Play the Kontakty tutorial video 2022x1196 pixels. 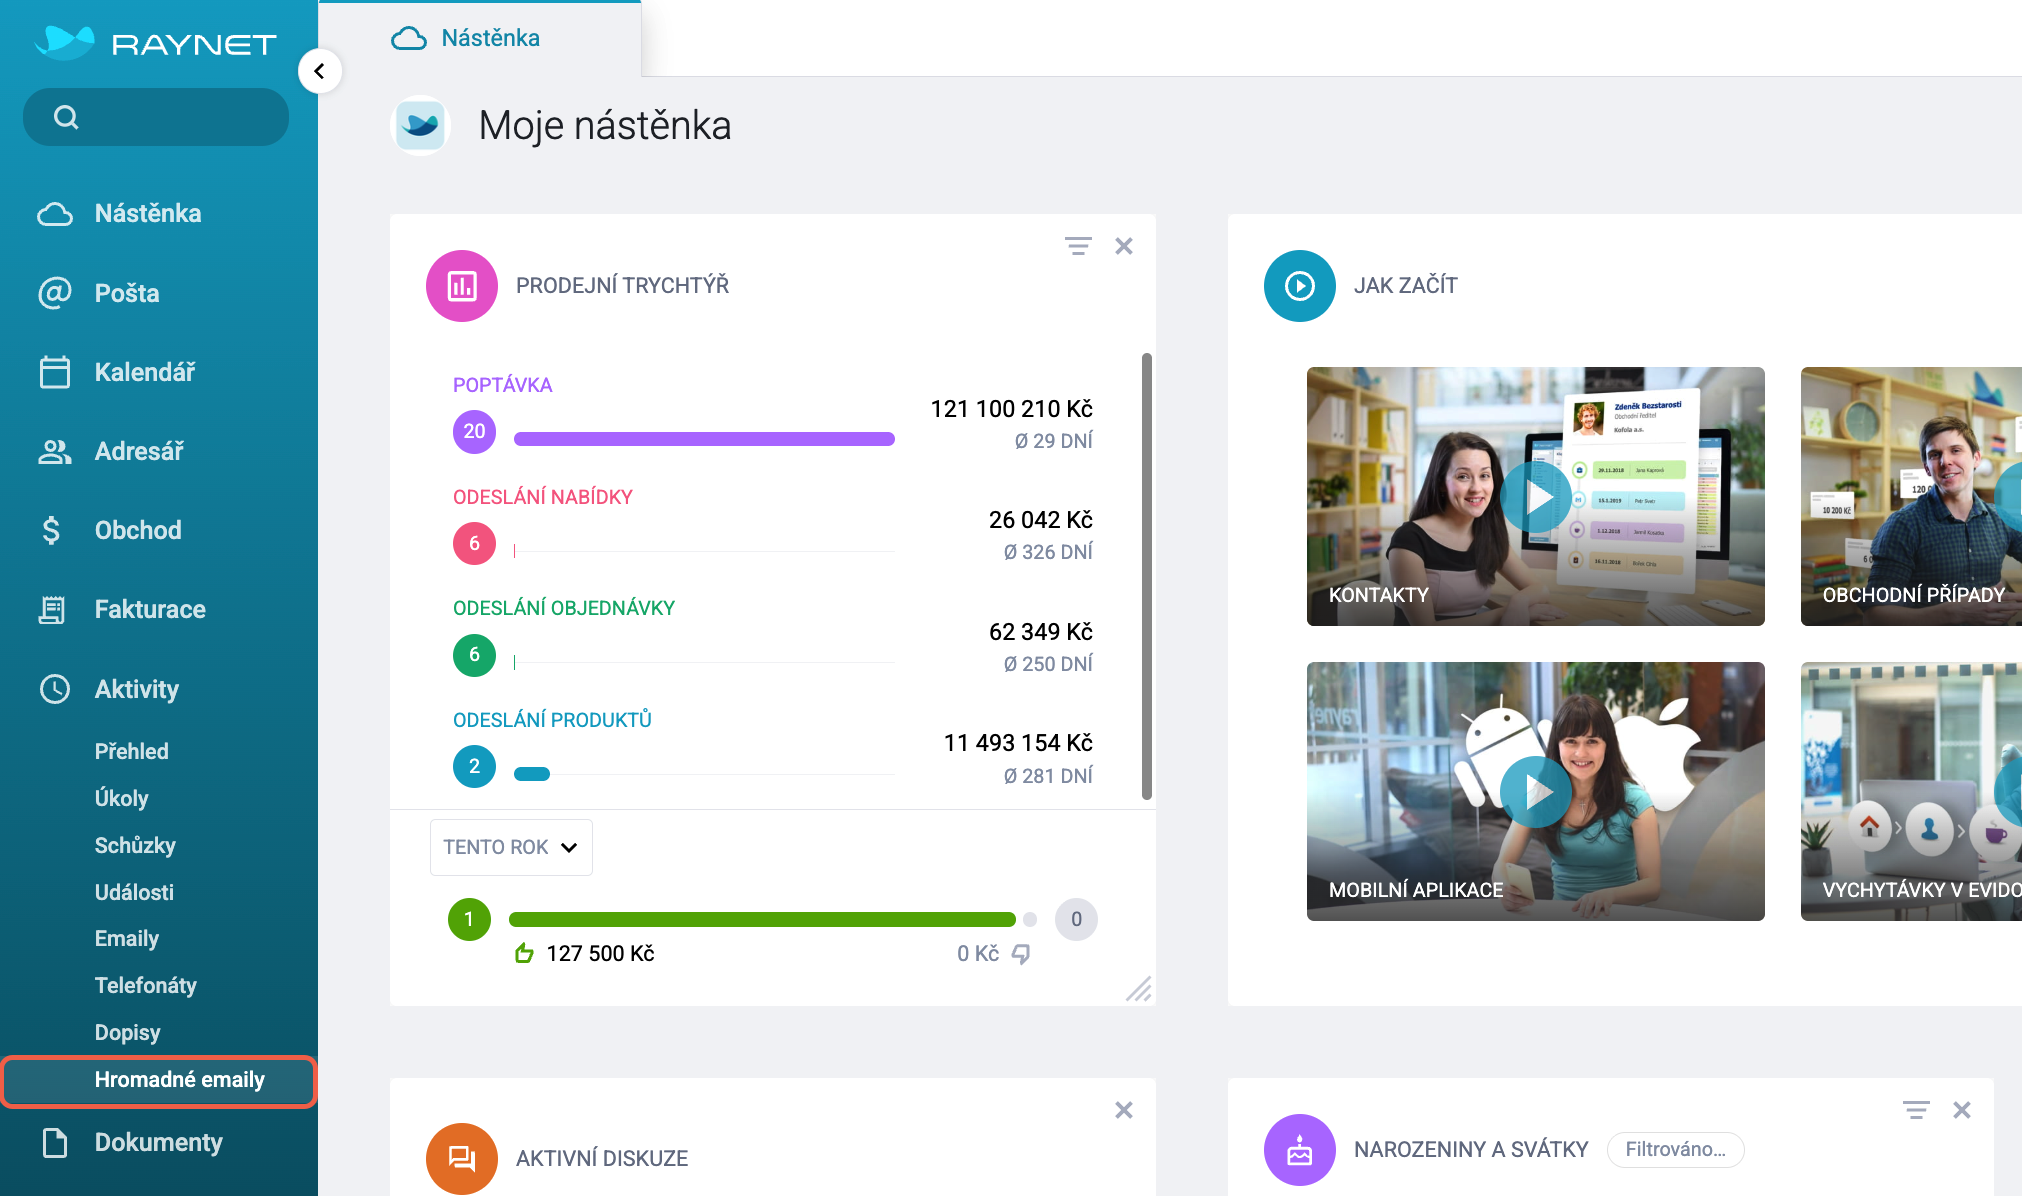1535,496
